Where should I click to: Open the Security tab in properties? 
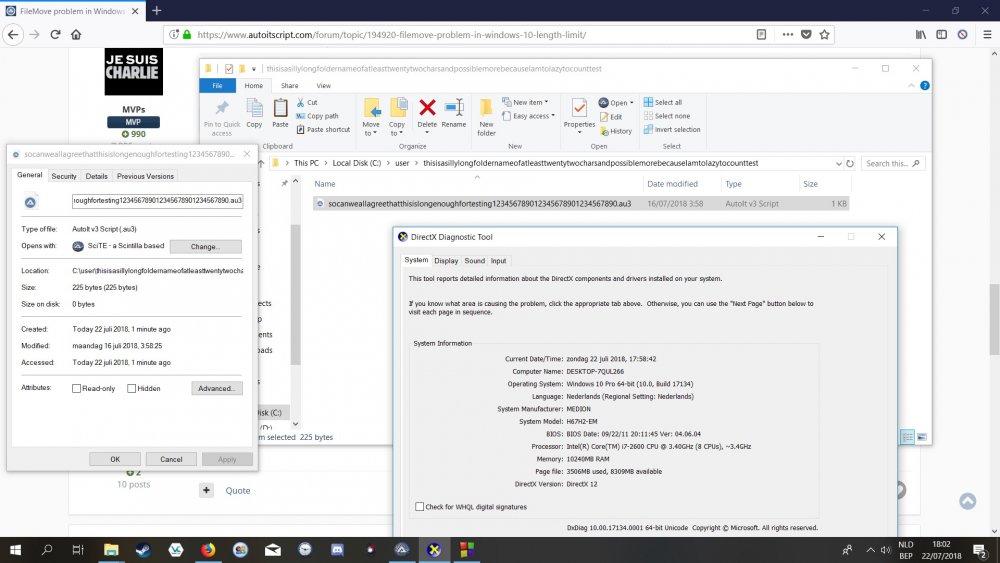point(64,177)
